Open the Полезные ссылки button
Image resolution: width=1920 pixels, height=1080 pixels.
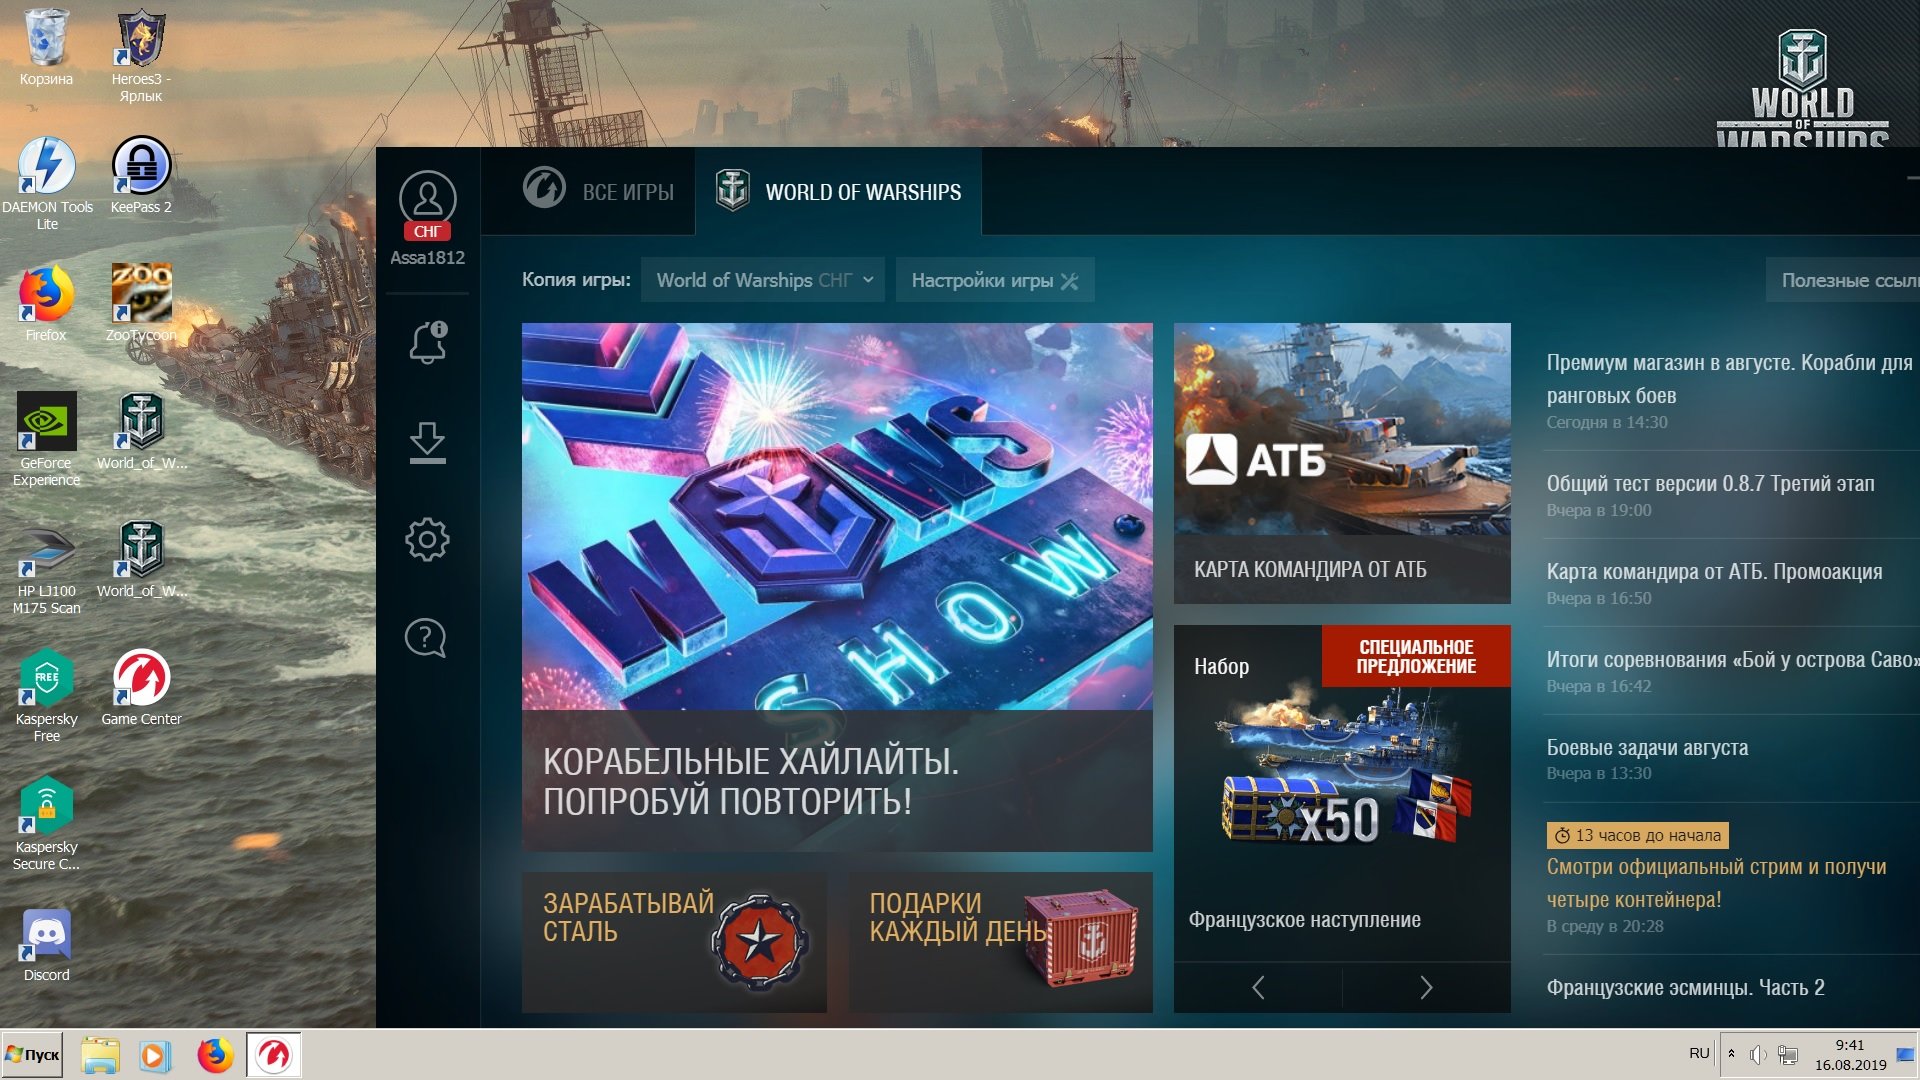[1843, 280]
